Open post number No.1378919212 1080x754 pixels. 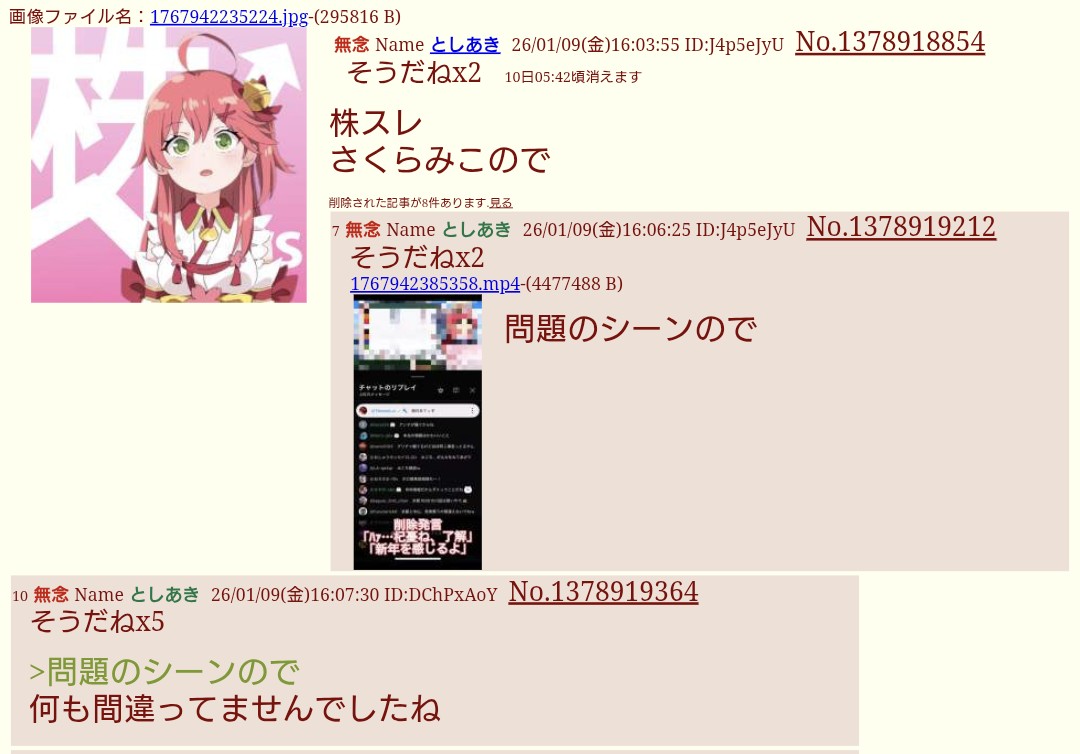pos(901,227)
